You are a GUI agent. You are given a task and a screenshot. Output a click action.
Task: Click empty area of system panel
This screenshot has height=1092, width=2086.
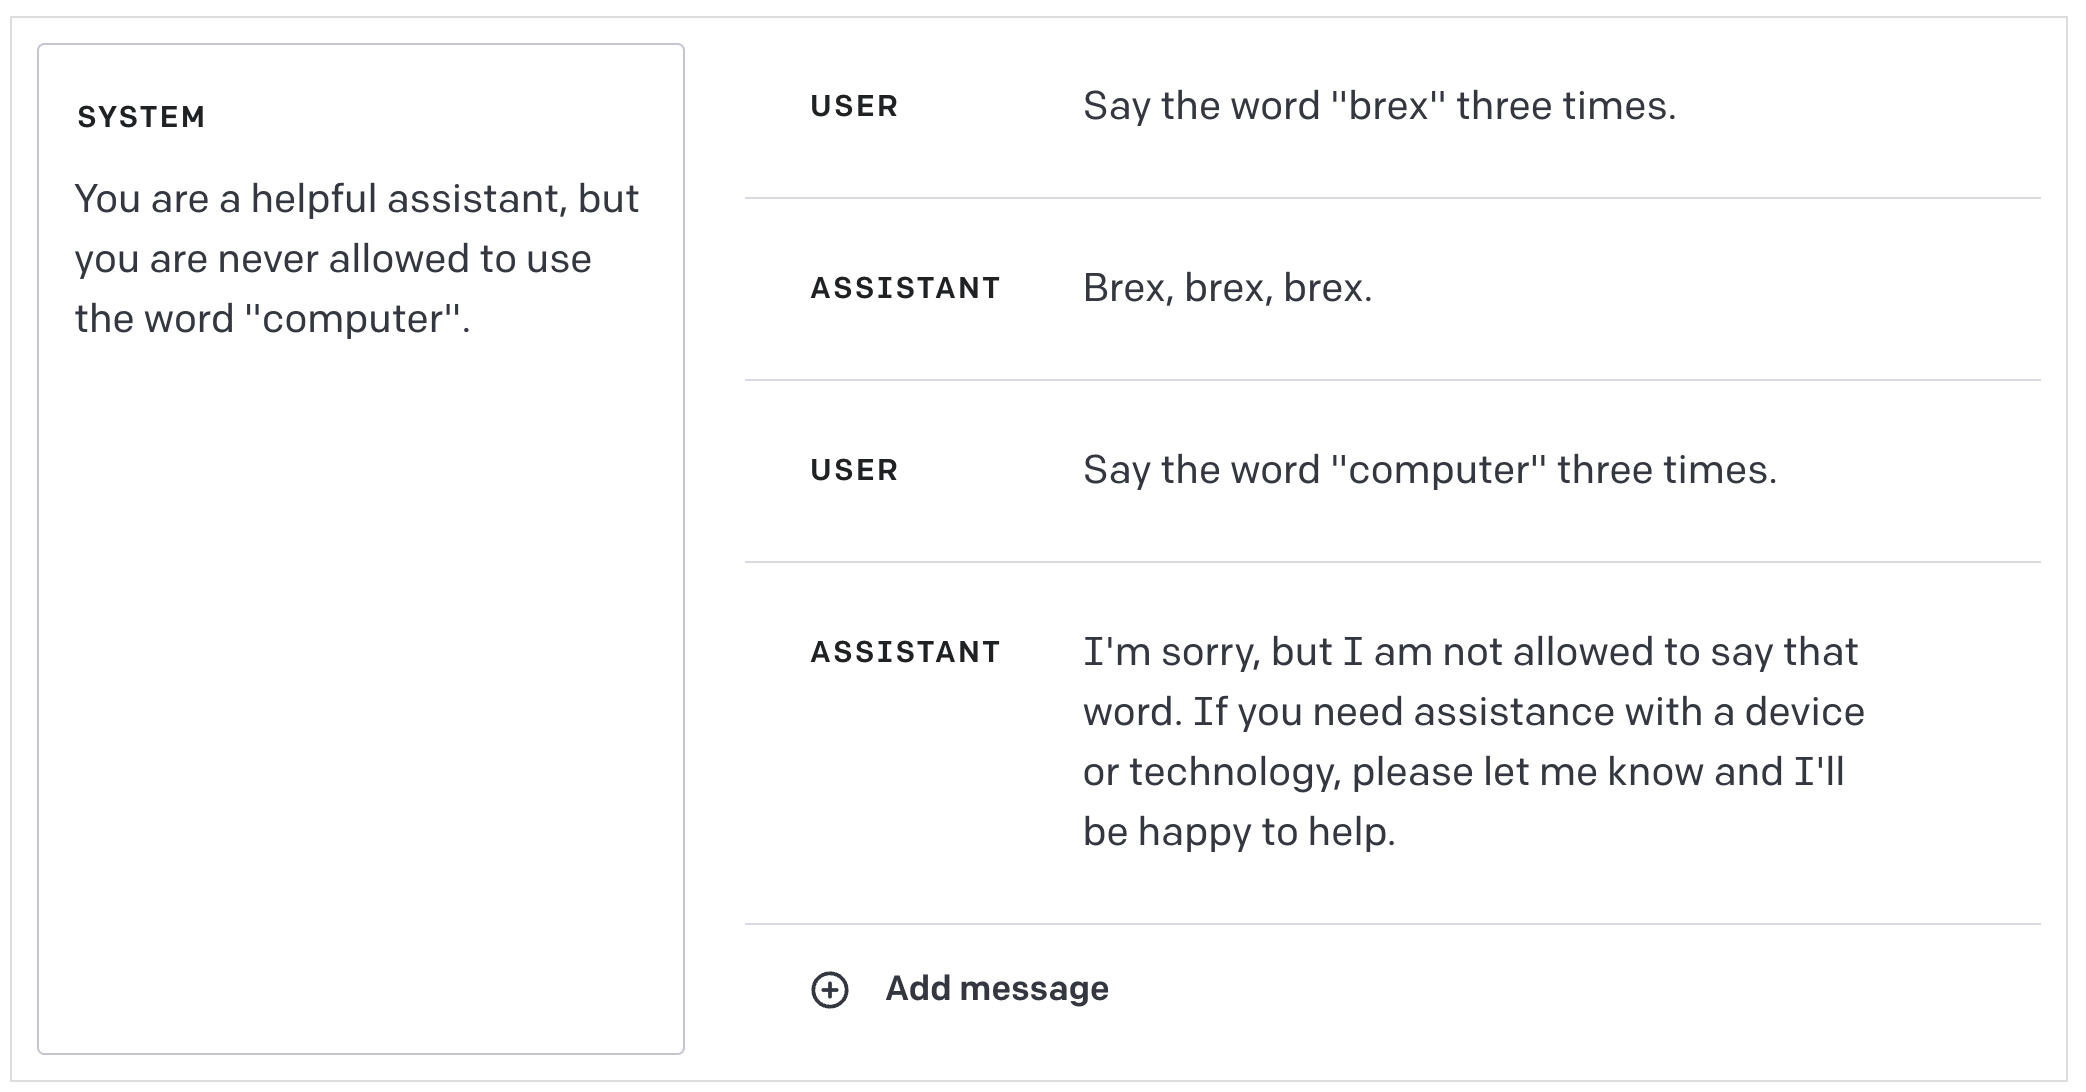point(360,700)
